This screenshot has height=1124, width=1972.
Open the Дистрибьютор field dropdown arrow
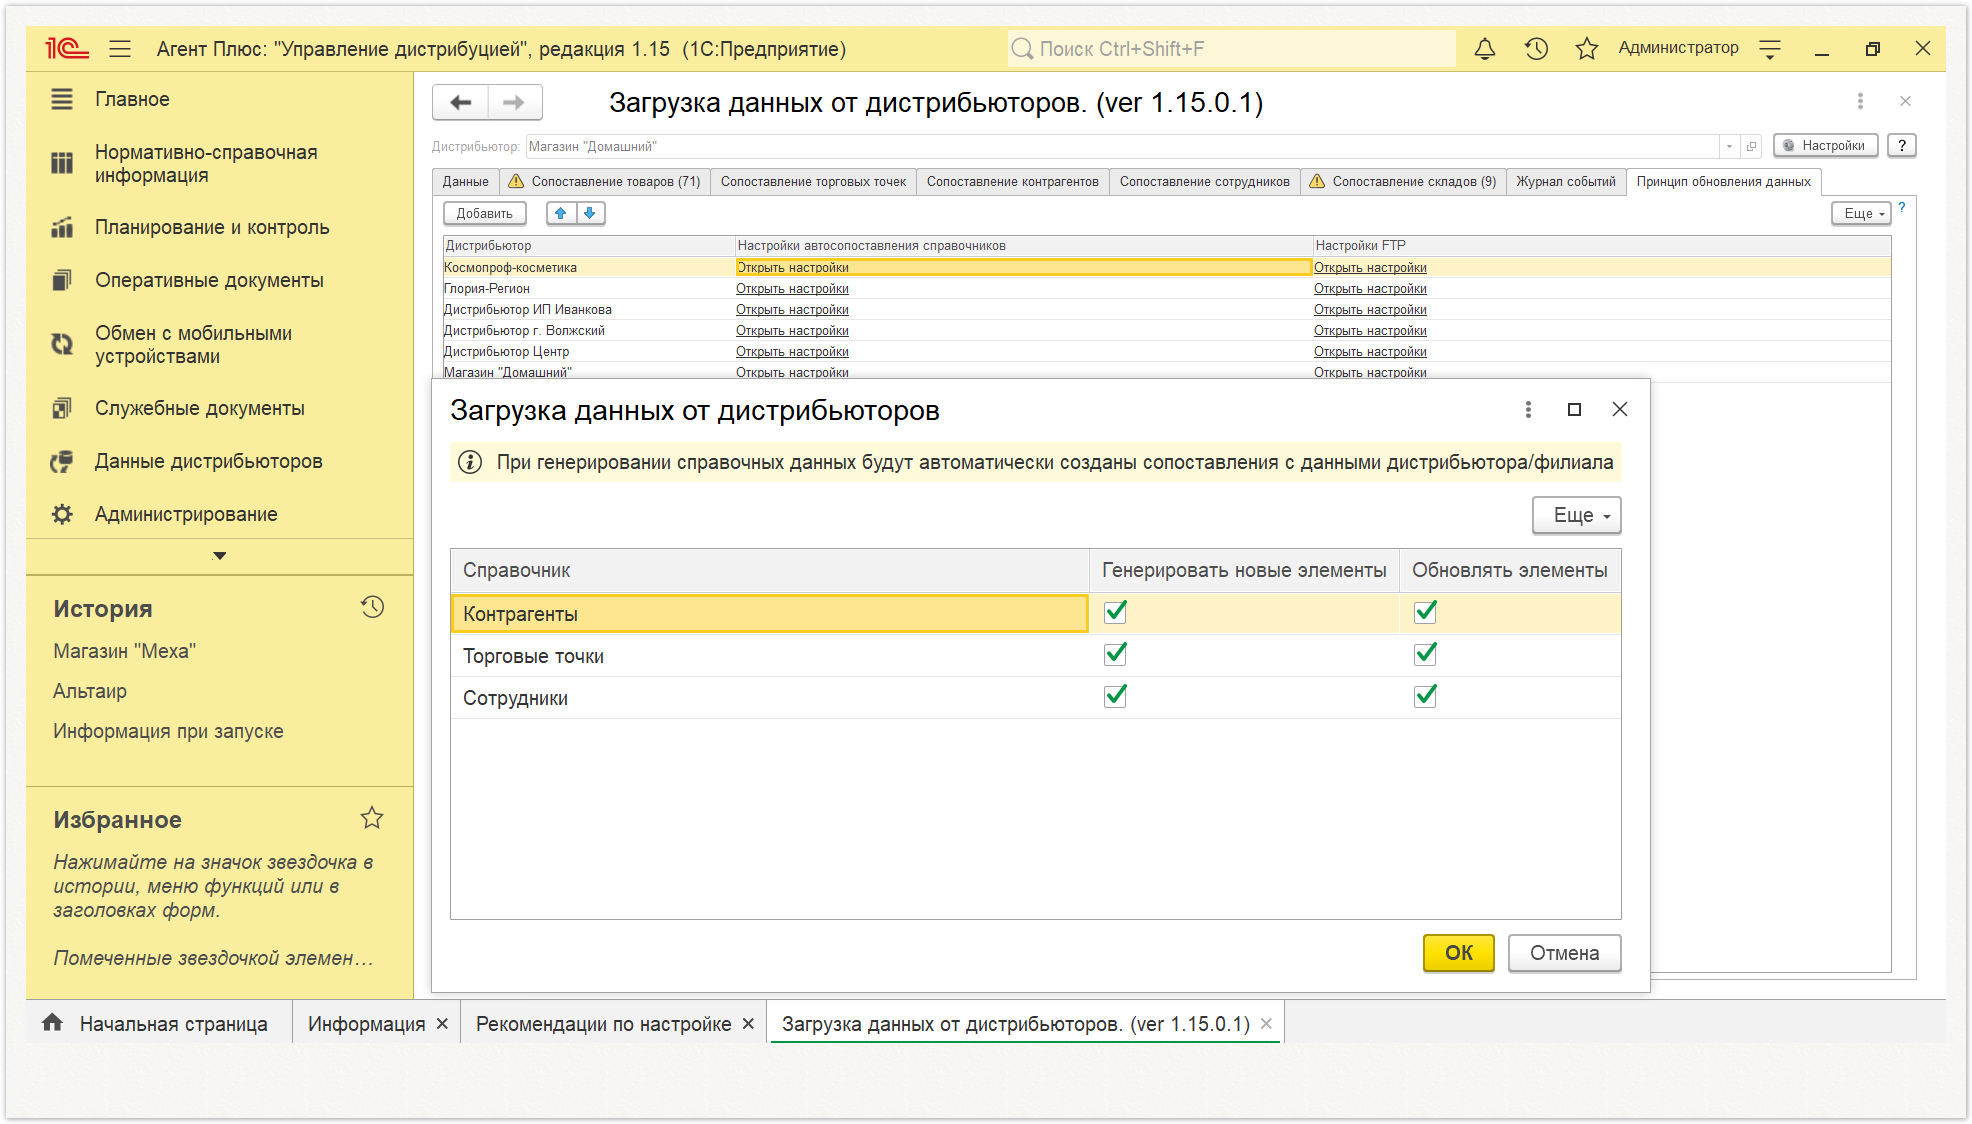click(1729, 146)
